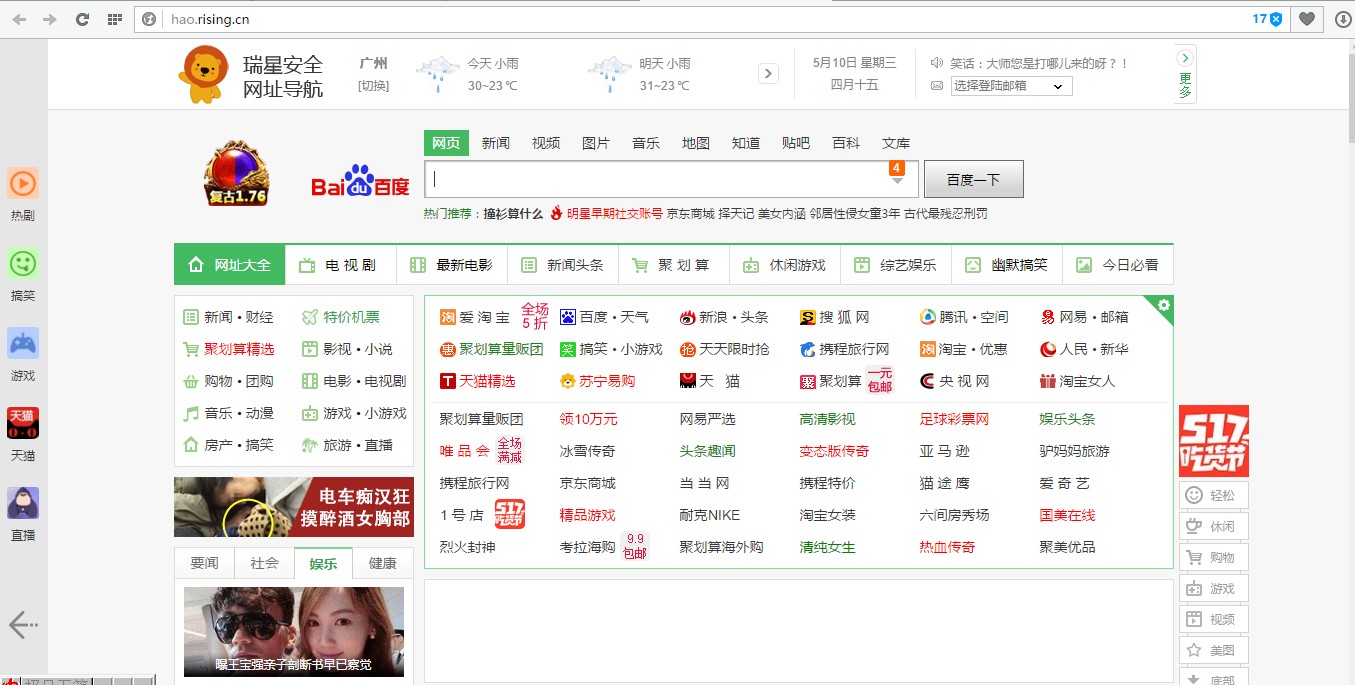Open the 电车痴汉 news banner image
This screenshot has height=685, width=1355.
click(294, 507)
